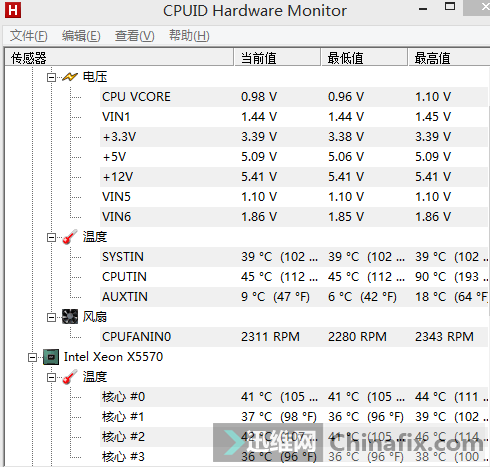Image resolution: width=490 pixels, height=467 pixels.
Task: Collapse the Intel Xeon X5570 node
Action: [x=33, y=358]
